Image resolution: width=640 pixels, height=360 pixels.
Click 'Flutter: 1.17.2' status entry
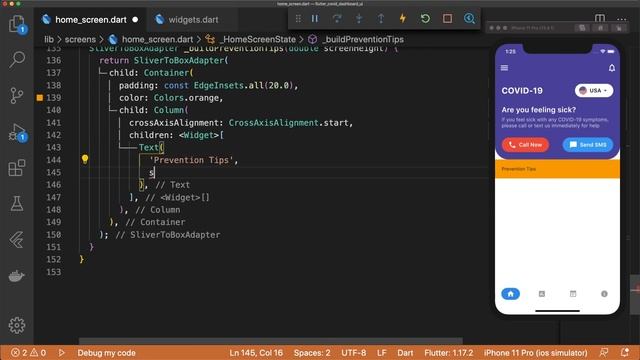click(449, 353)
